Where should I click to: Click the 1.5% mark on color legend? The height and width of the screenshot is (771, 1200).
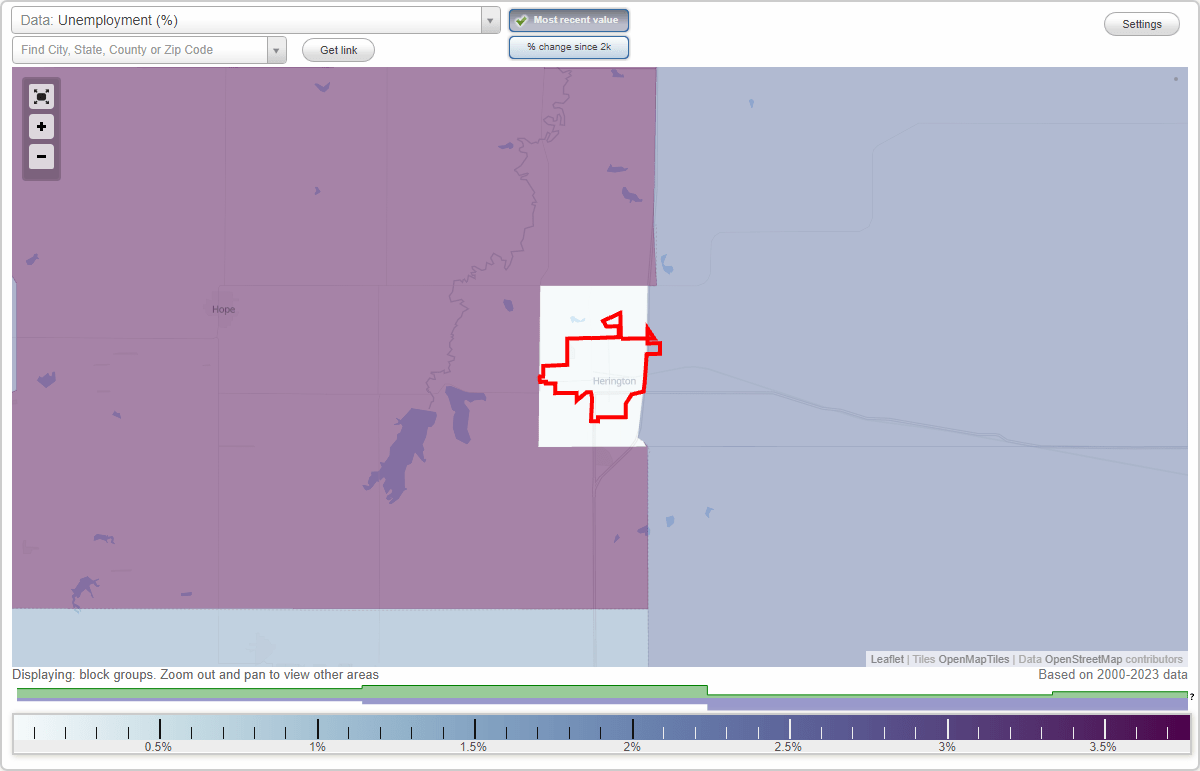[473, 747]
